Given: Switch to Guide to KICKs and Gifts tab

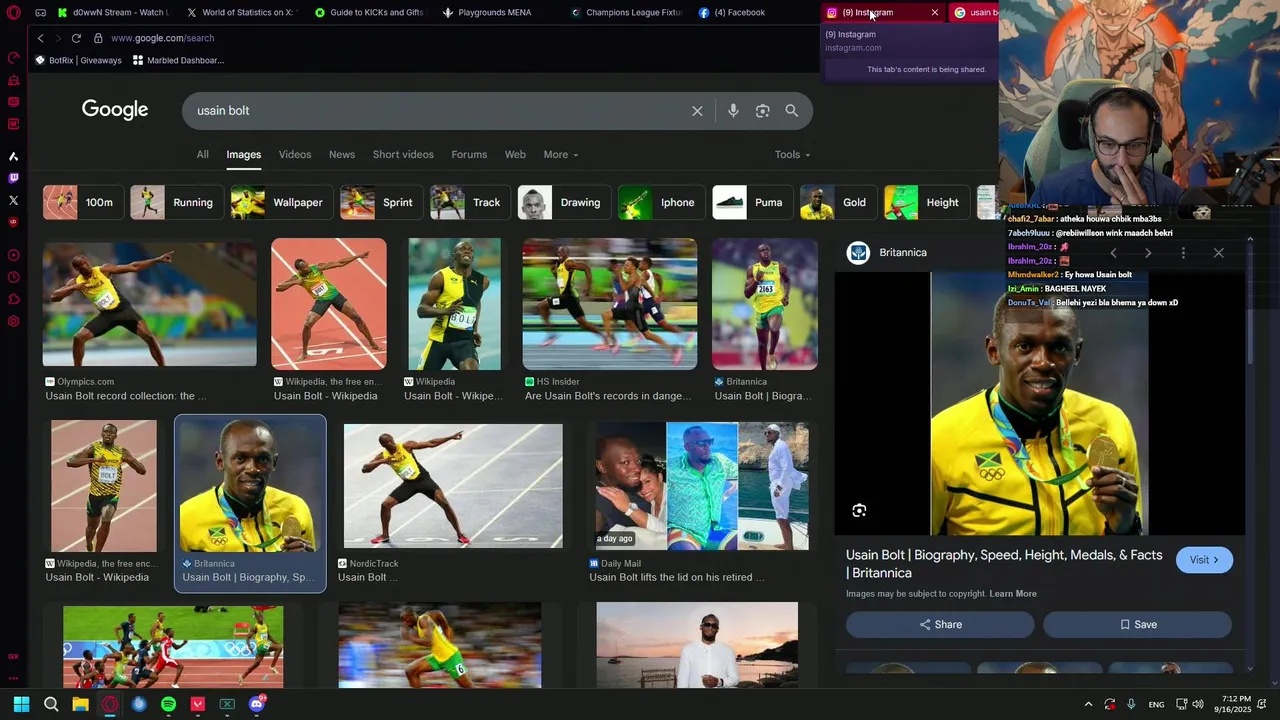Looking at the screenshot, I should (x=370, y=13).
